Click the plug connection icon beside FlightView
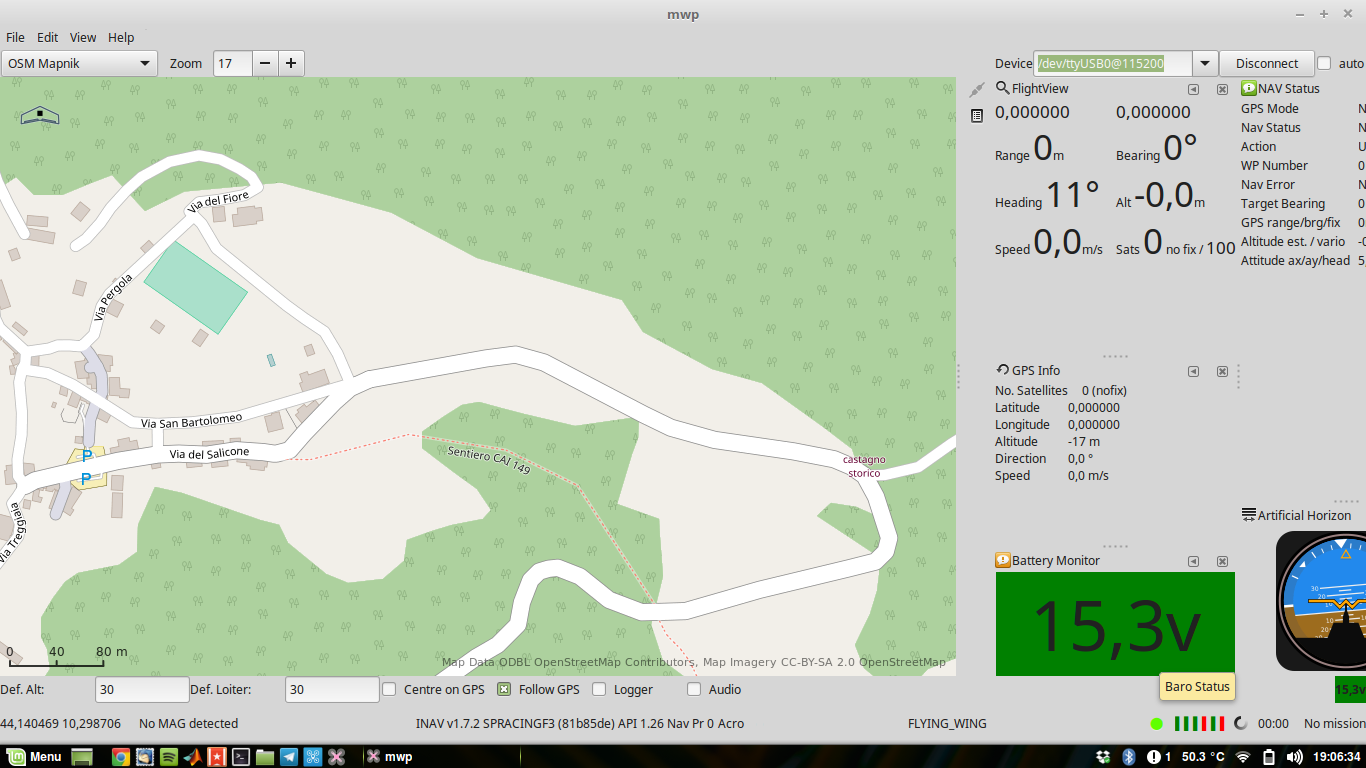This screenshot has height=768, width=1366. click(x=977, y=90)
